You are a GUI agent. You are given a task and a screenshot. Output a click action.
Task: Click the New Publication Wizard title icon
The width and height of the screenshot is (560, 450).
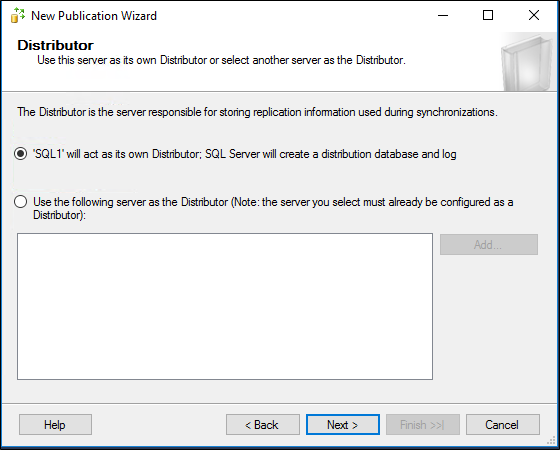[x=18, y=15]
